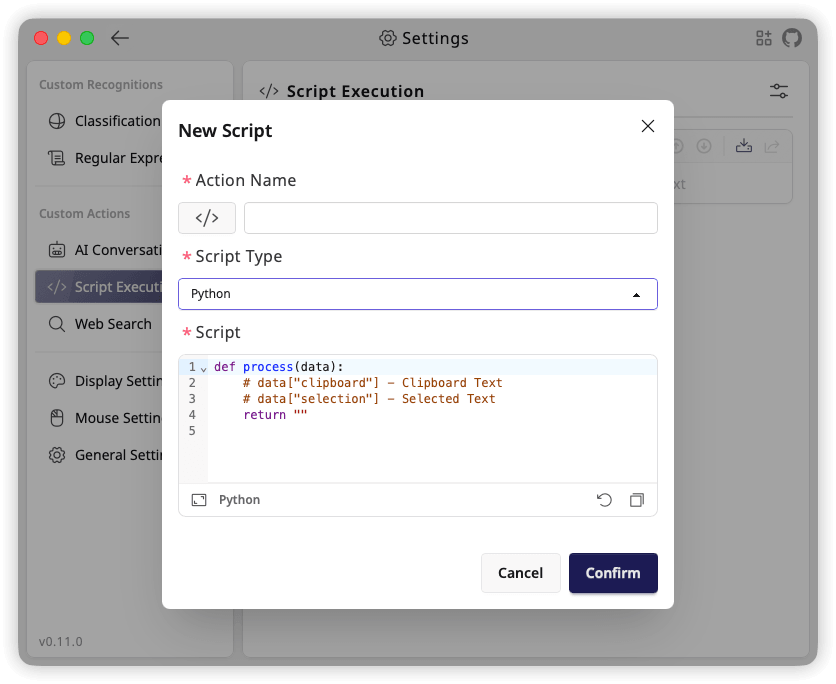
Task: Reset the script with the undo icon
Action: click(604, 500)
